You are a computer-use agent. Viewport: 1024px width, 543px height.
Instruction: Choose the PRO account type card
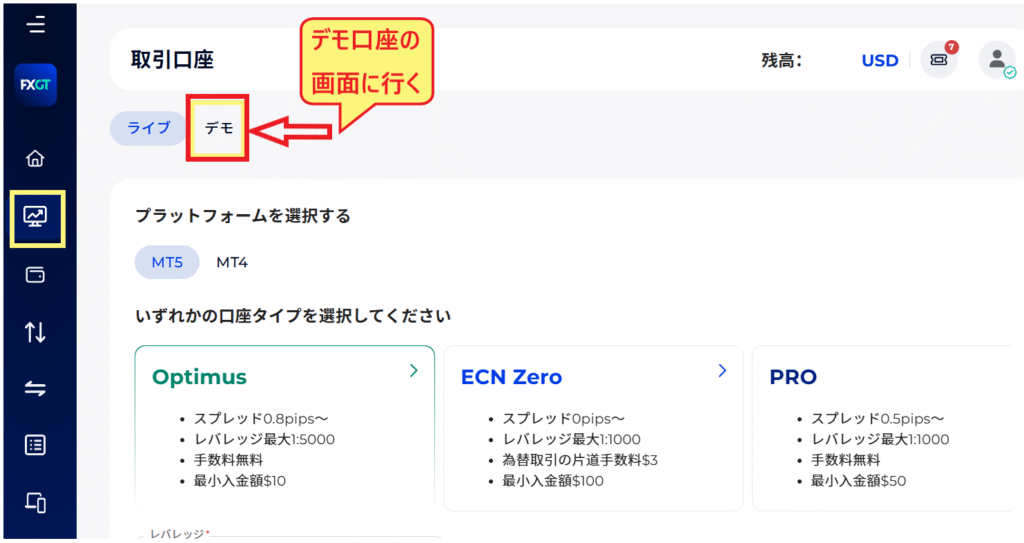click(x=880, y=425)
